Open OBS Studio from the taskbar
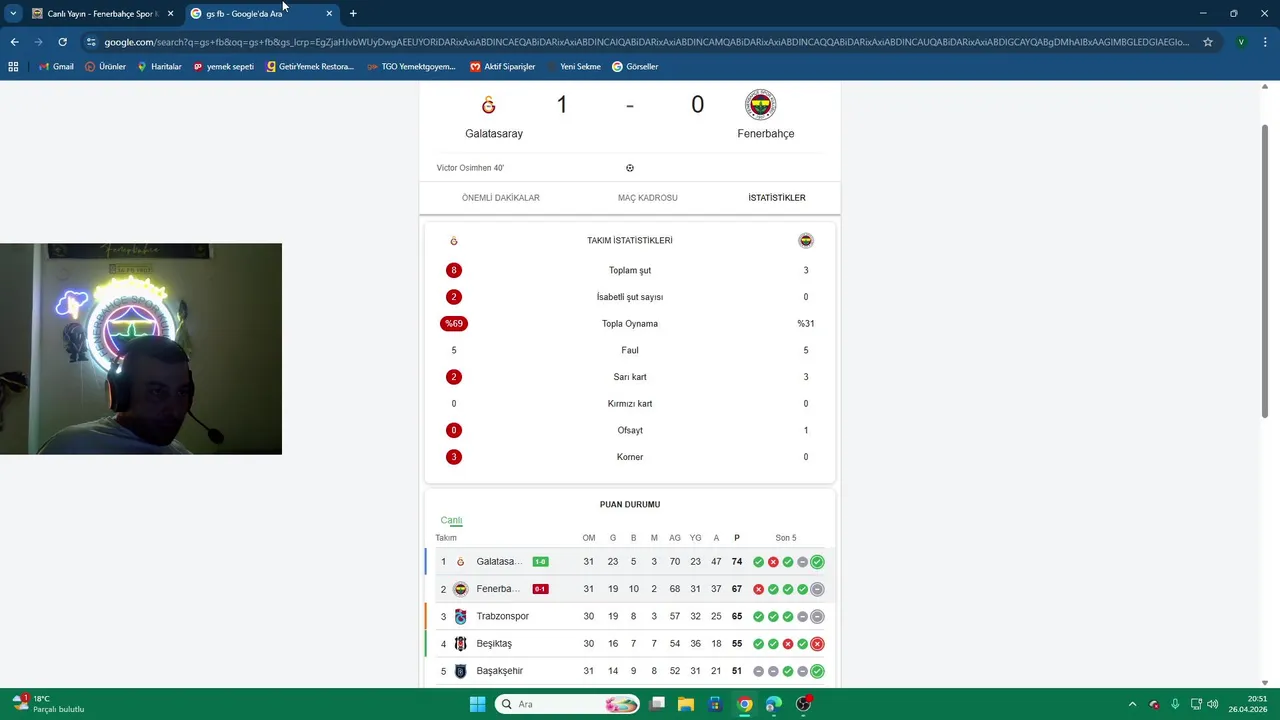 tap(803, 704)
